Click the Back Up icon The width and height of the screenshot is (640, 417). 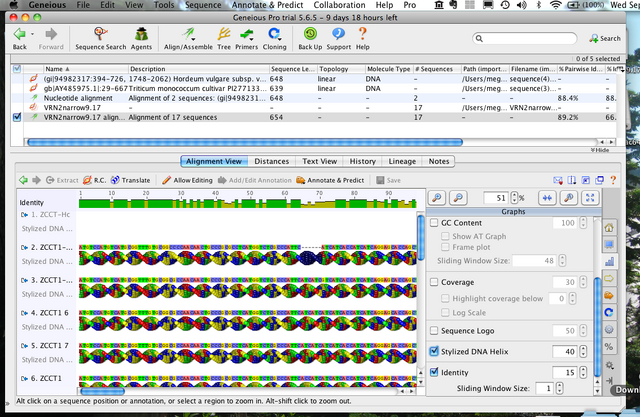[x=310, y=34]
